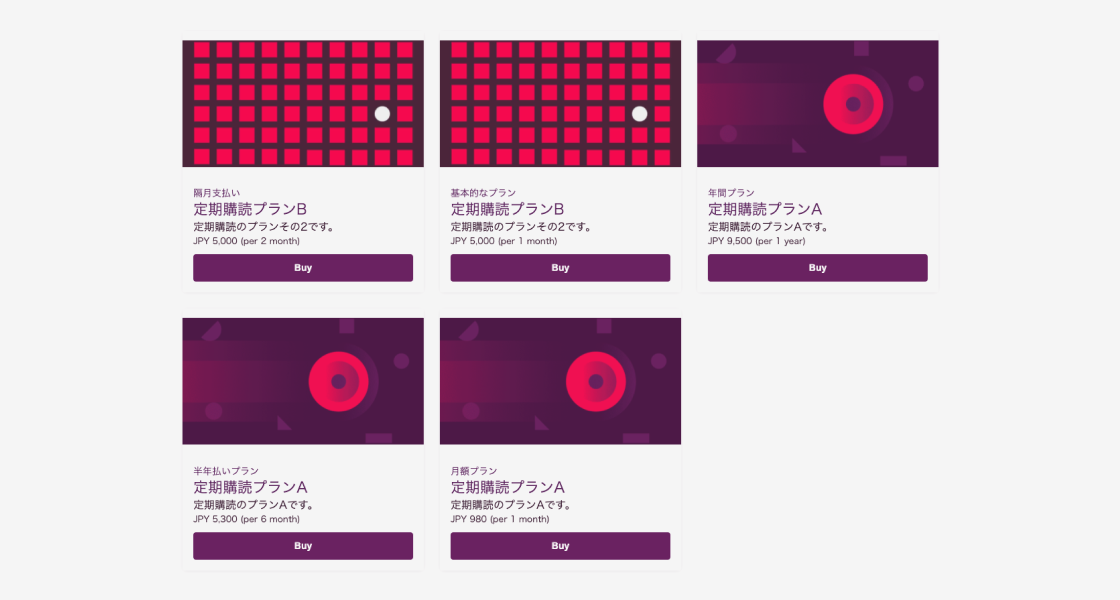Click the 年間プラン label text
The image size is (1120, 600).
731,193
